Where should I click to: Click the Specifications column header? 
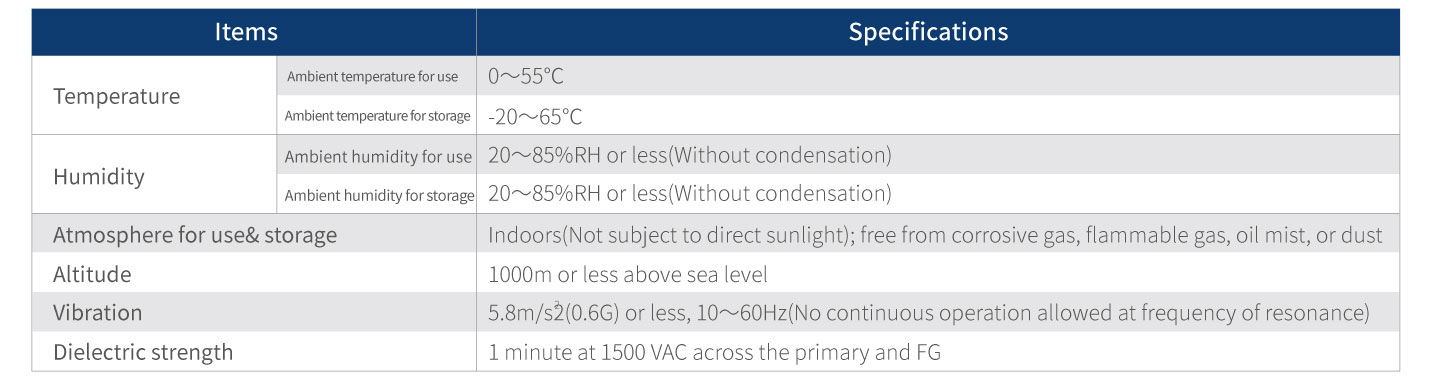click(x=928, y=32)
